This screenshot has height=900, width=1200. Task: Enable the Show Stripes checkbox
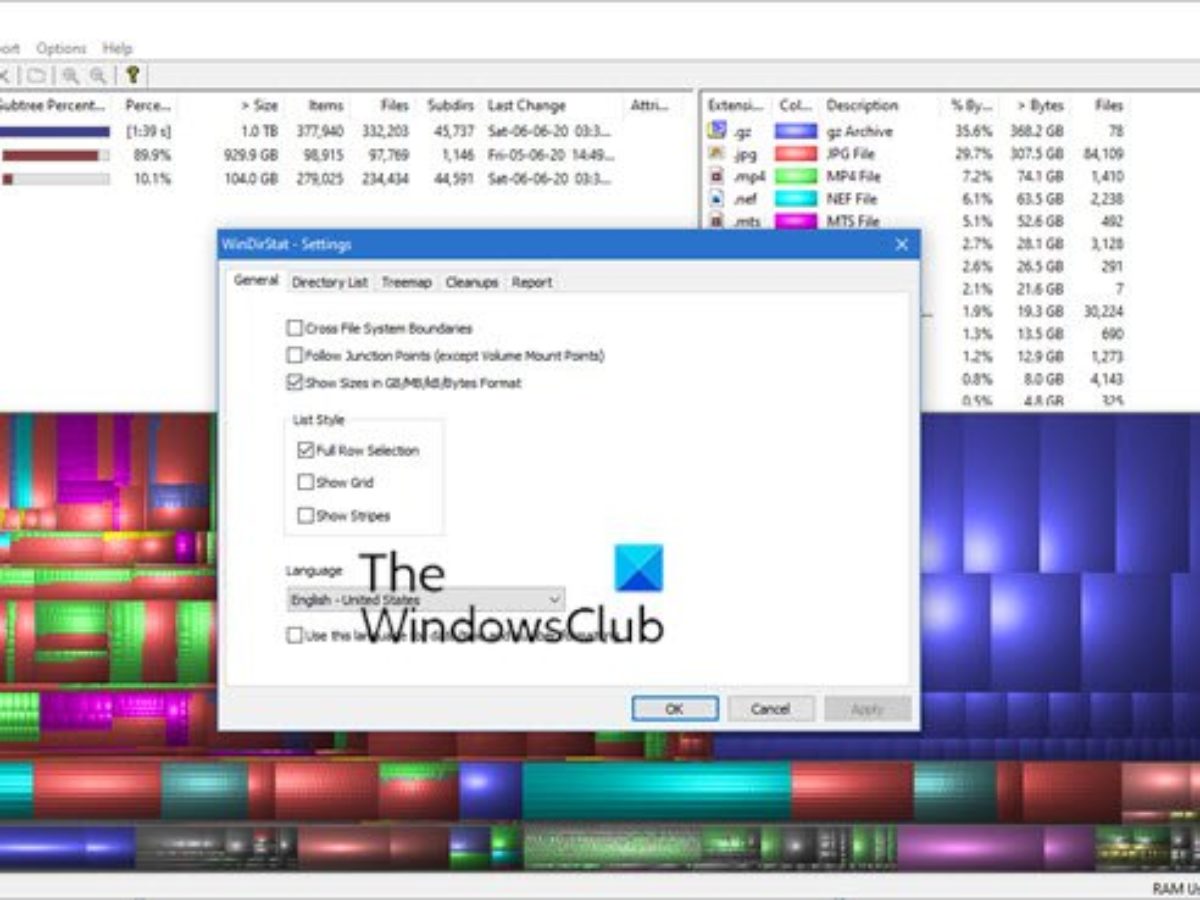305,516
